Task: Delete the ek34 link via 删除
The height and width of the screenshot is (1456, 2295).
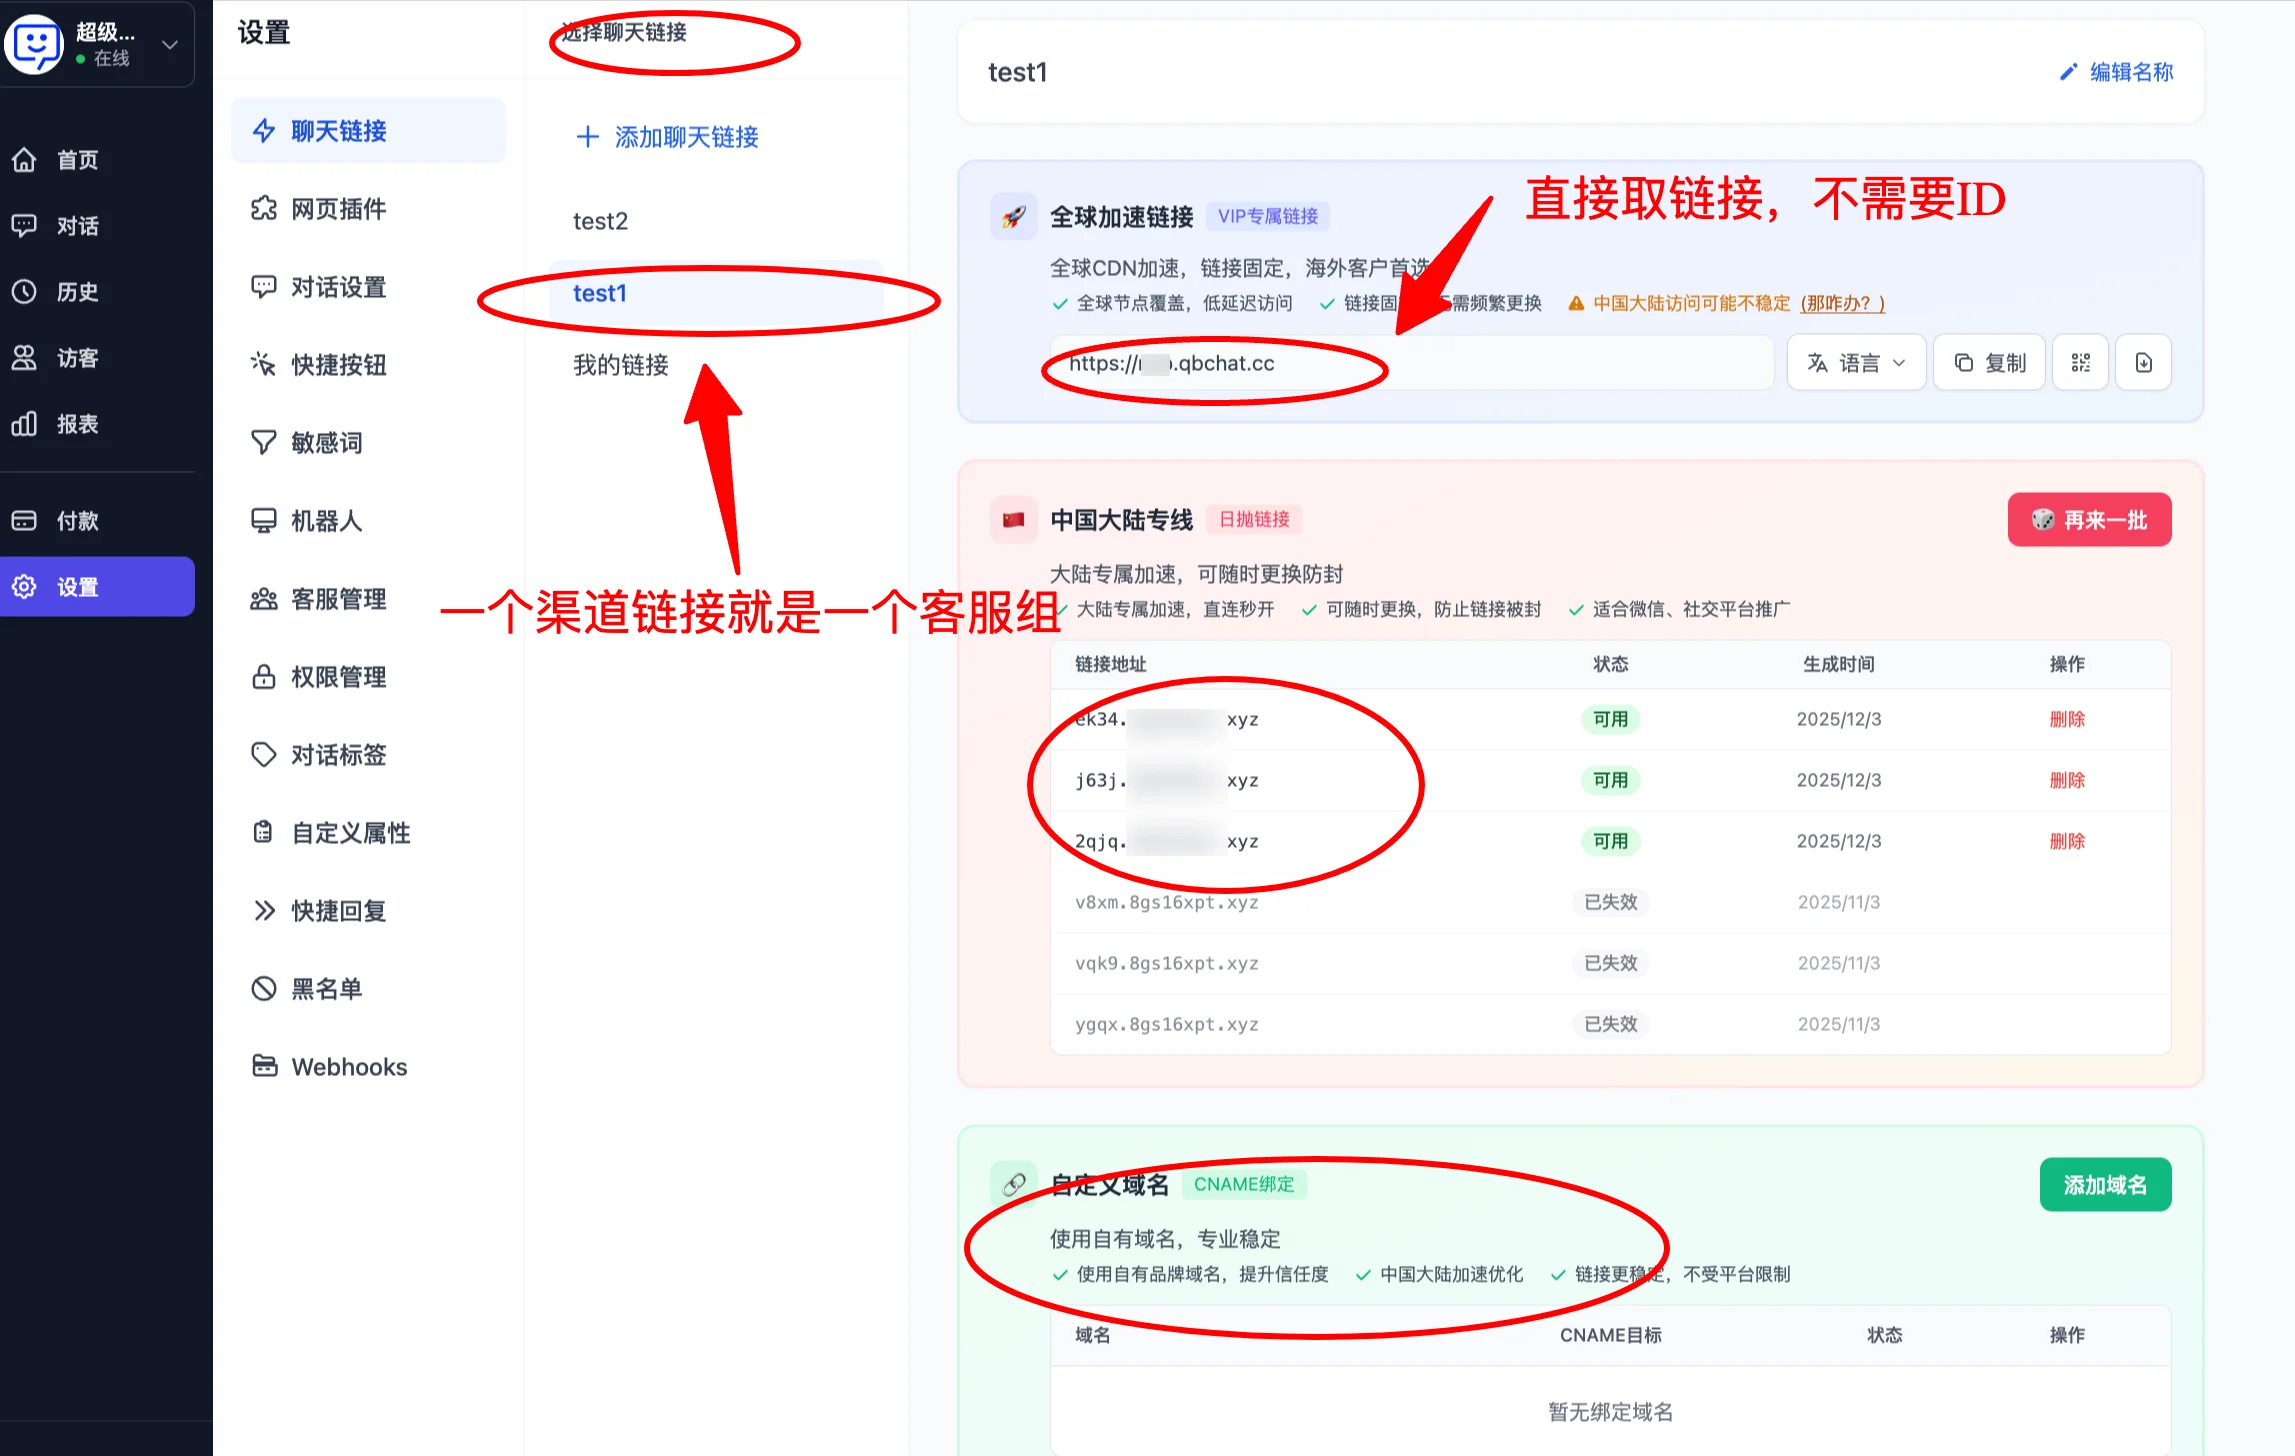Action: point(2066,719)
